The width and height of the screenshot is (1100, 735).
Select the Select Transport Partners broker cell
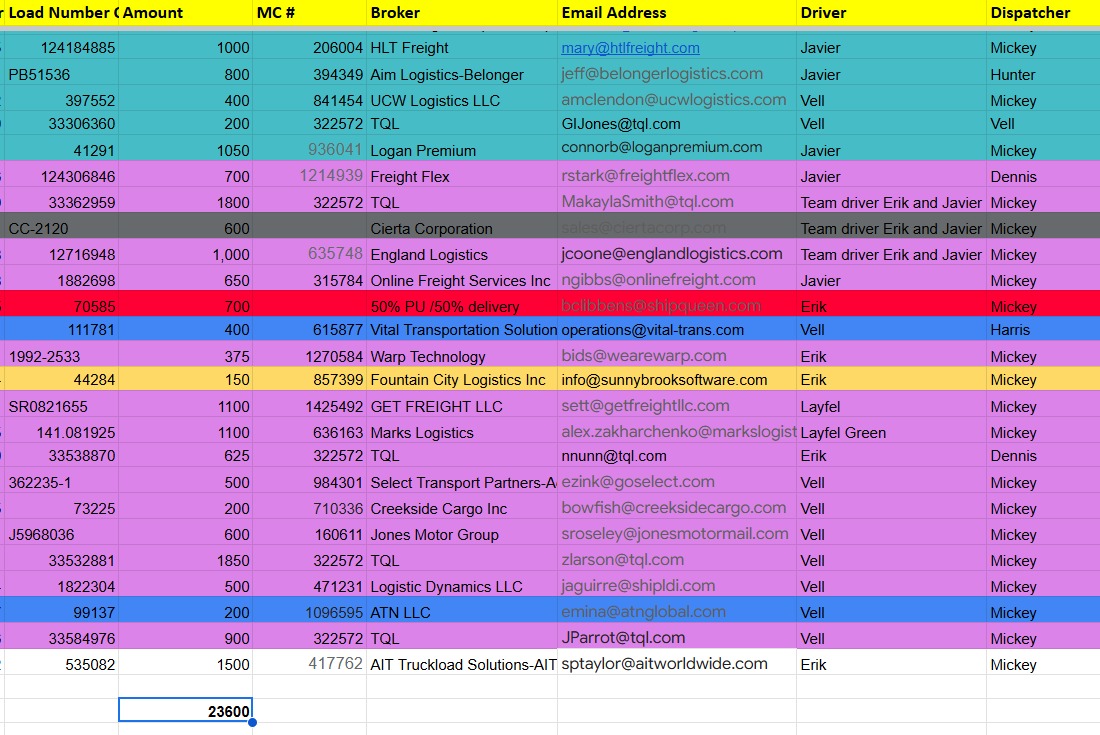point(462,482)
